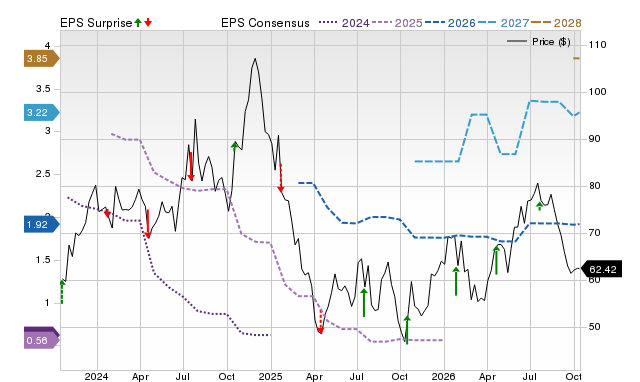Click the Price ($) legend entry
640x382 pixels.
click(x=539, y=42)
